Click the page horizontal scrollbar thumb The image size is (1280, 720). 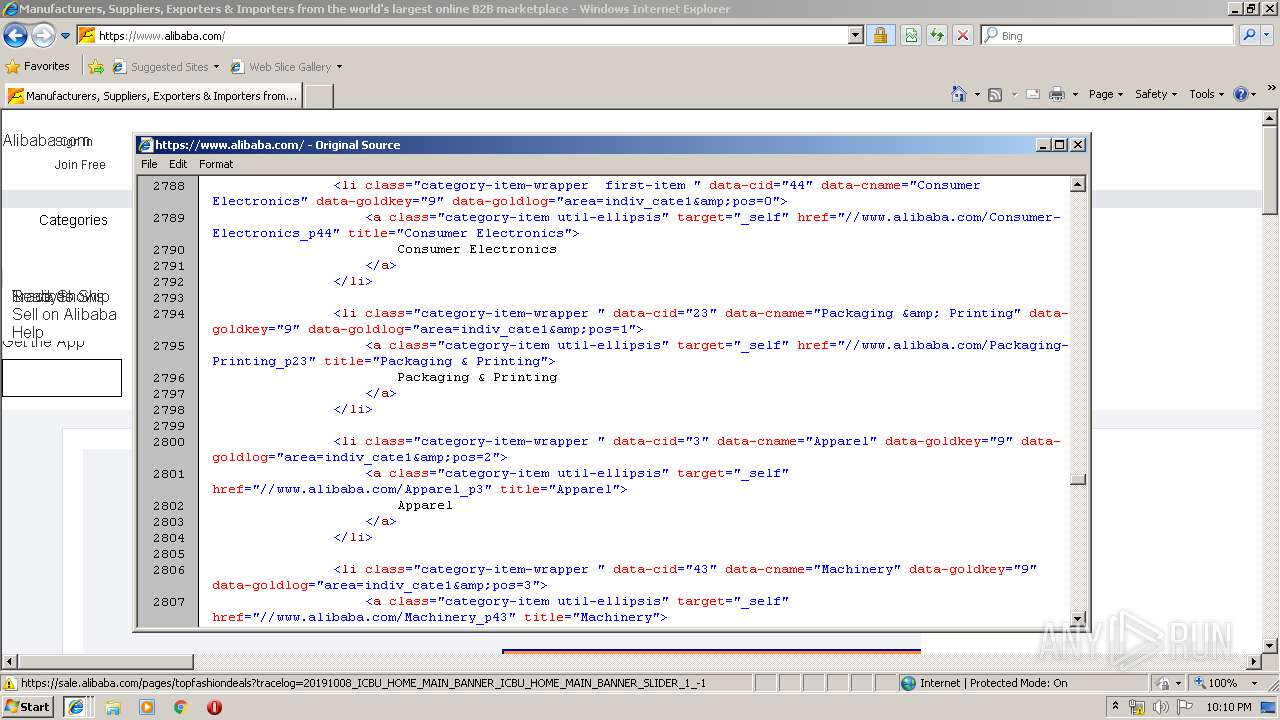click(x=105, y=662)
